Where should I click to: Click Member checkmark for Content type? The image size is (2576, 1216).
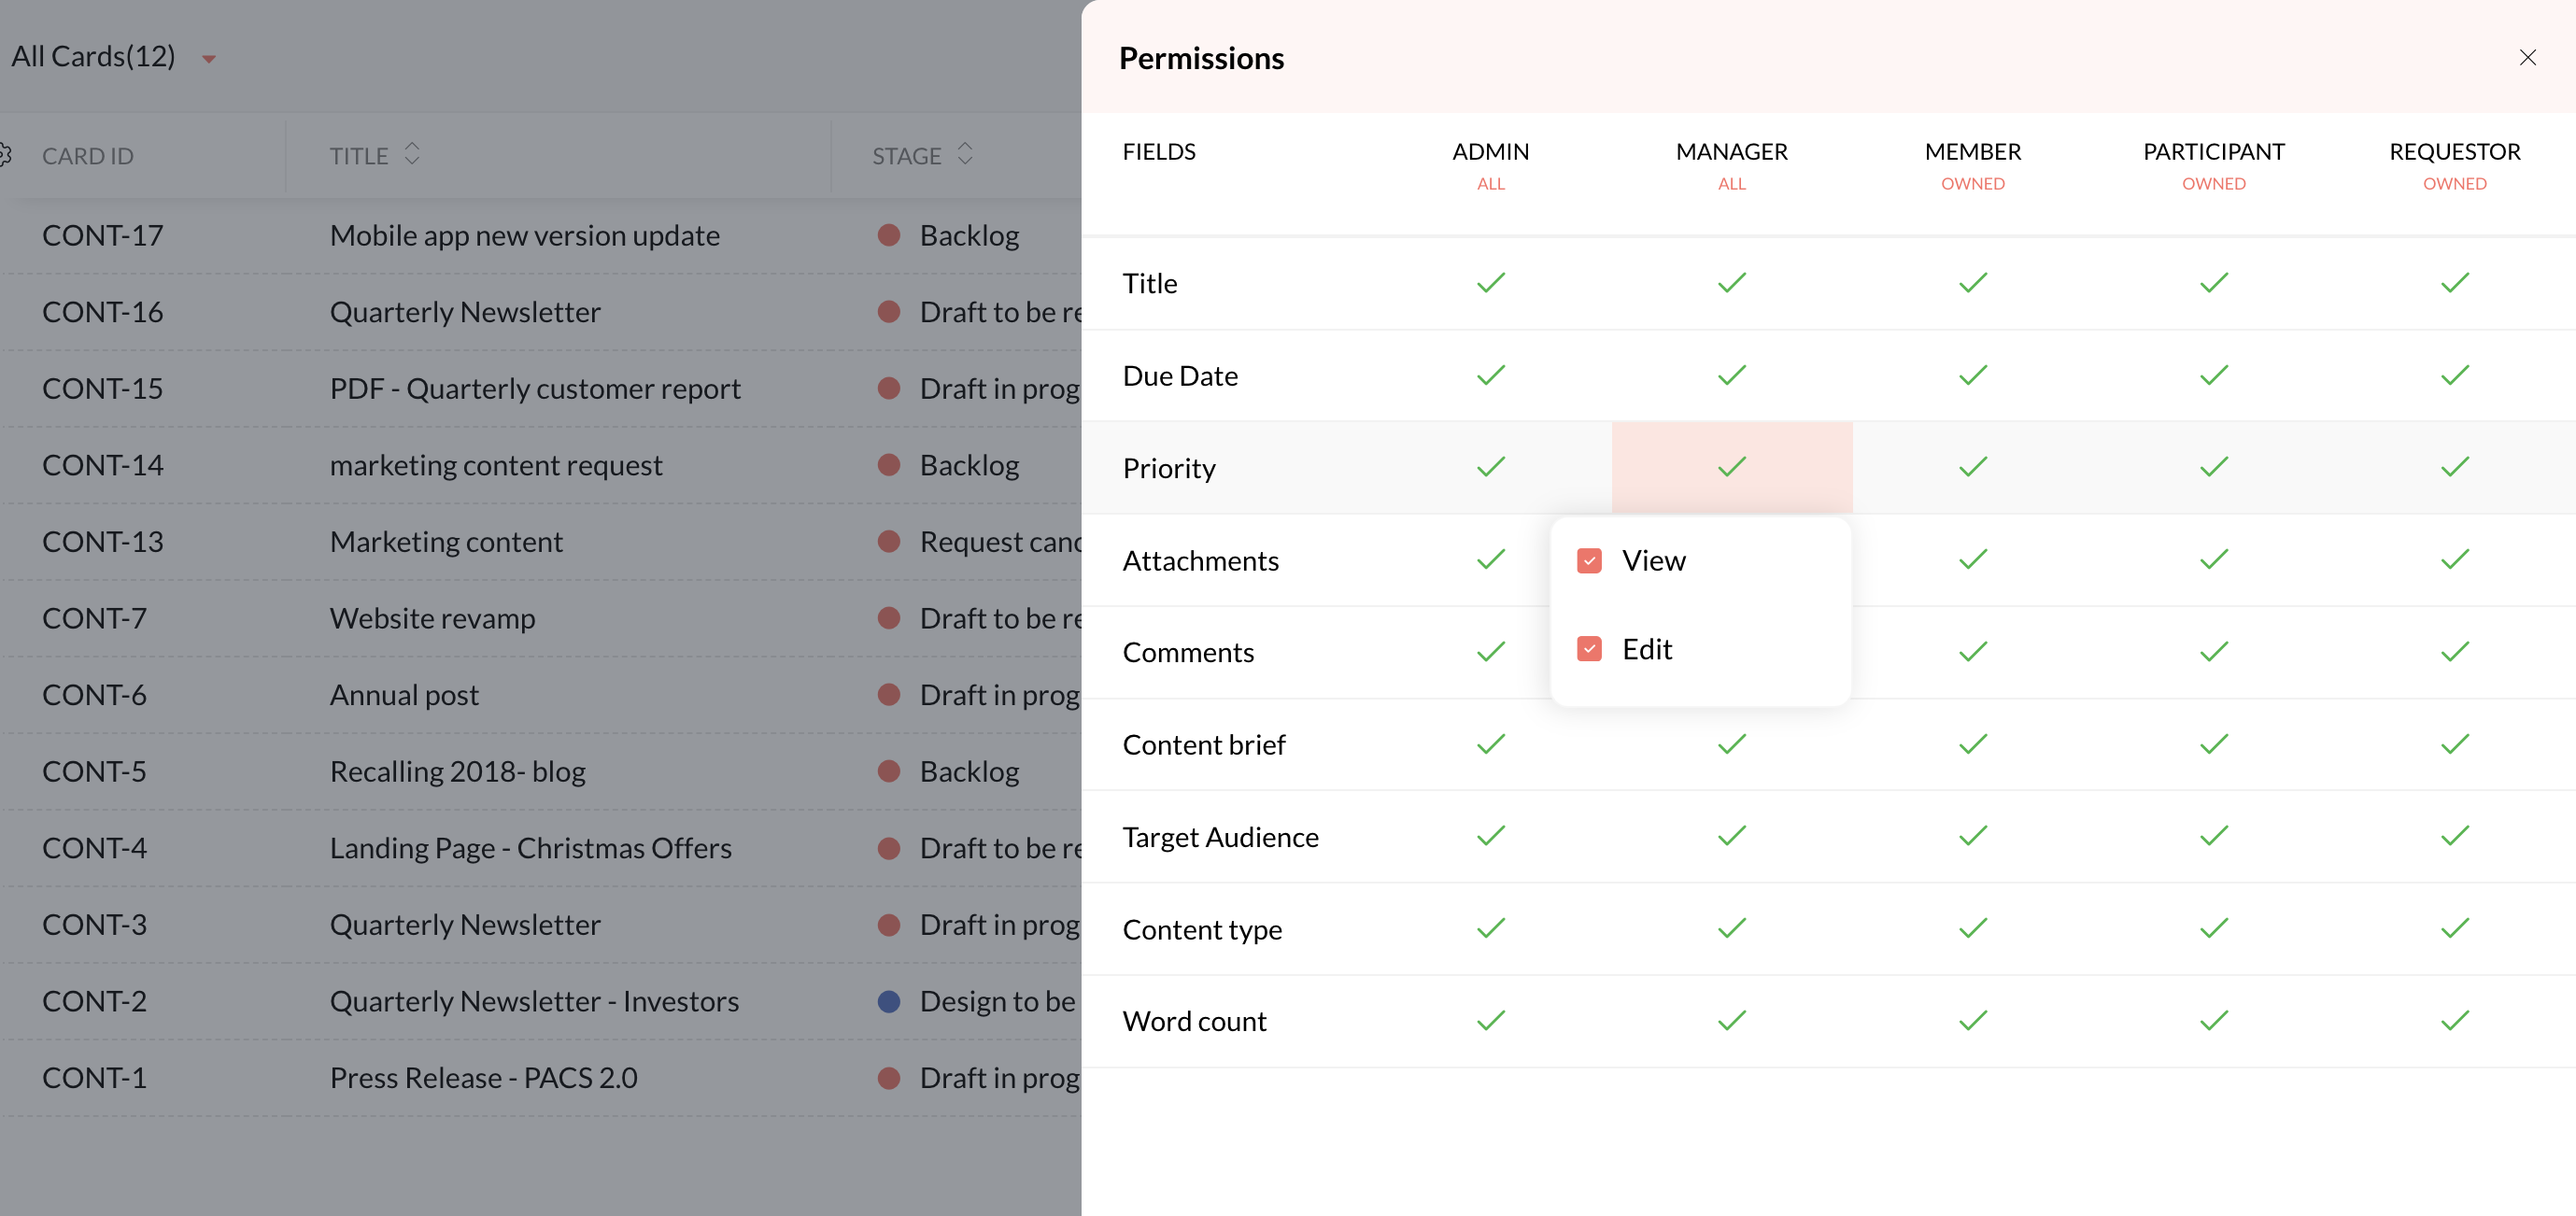pos(1972,929)
